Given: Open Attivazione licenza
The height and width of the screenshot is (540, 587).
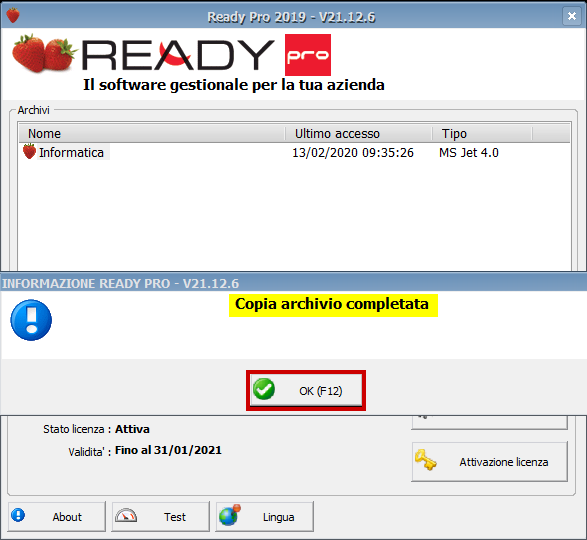Looking at the screenshot, I should tap(490, 462).
